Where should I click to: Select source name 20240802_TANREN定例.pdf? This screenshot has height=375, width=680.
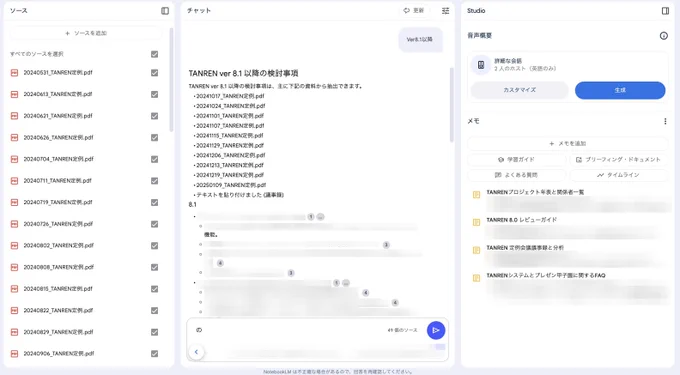coord(59,245)
